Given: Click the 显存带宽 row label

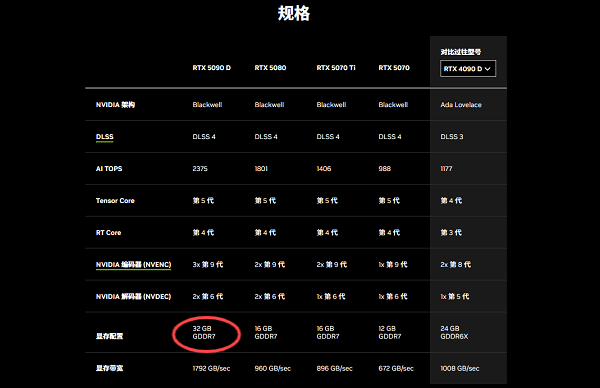Looking at the screenshot, I should (109, 368).
